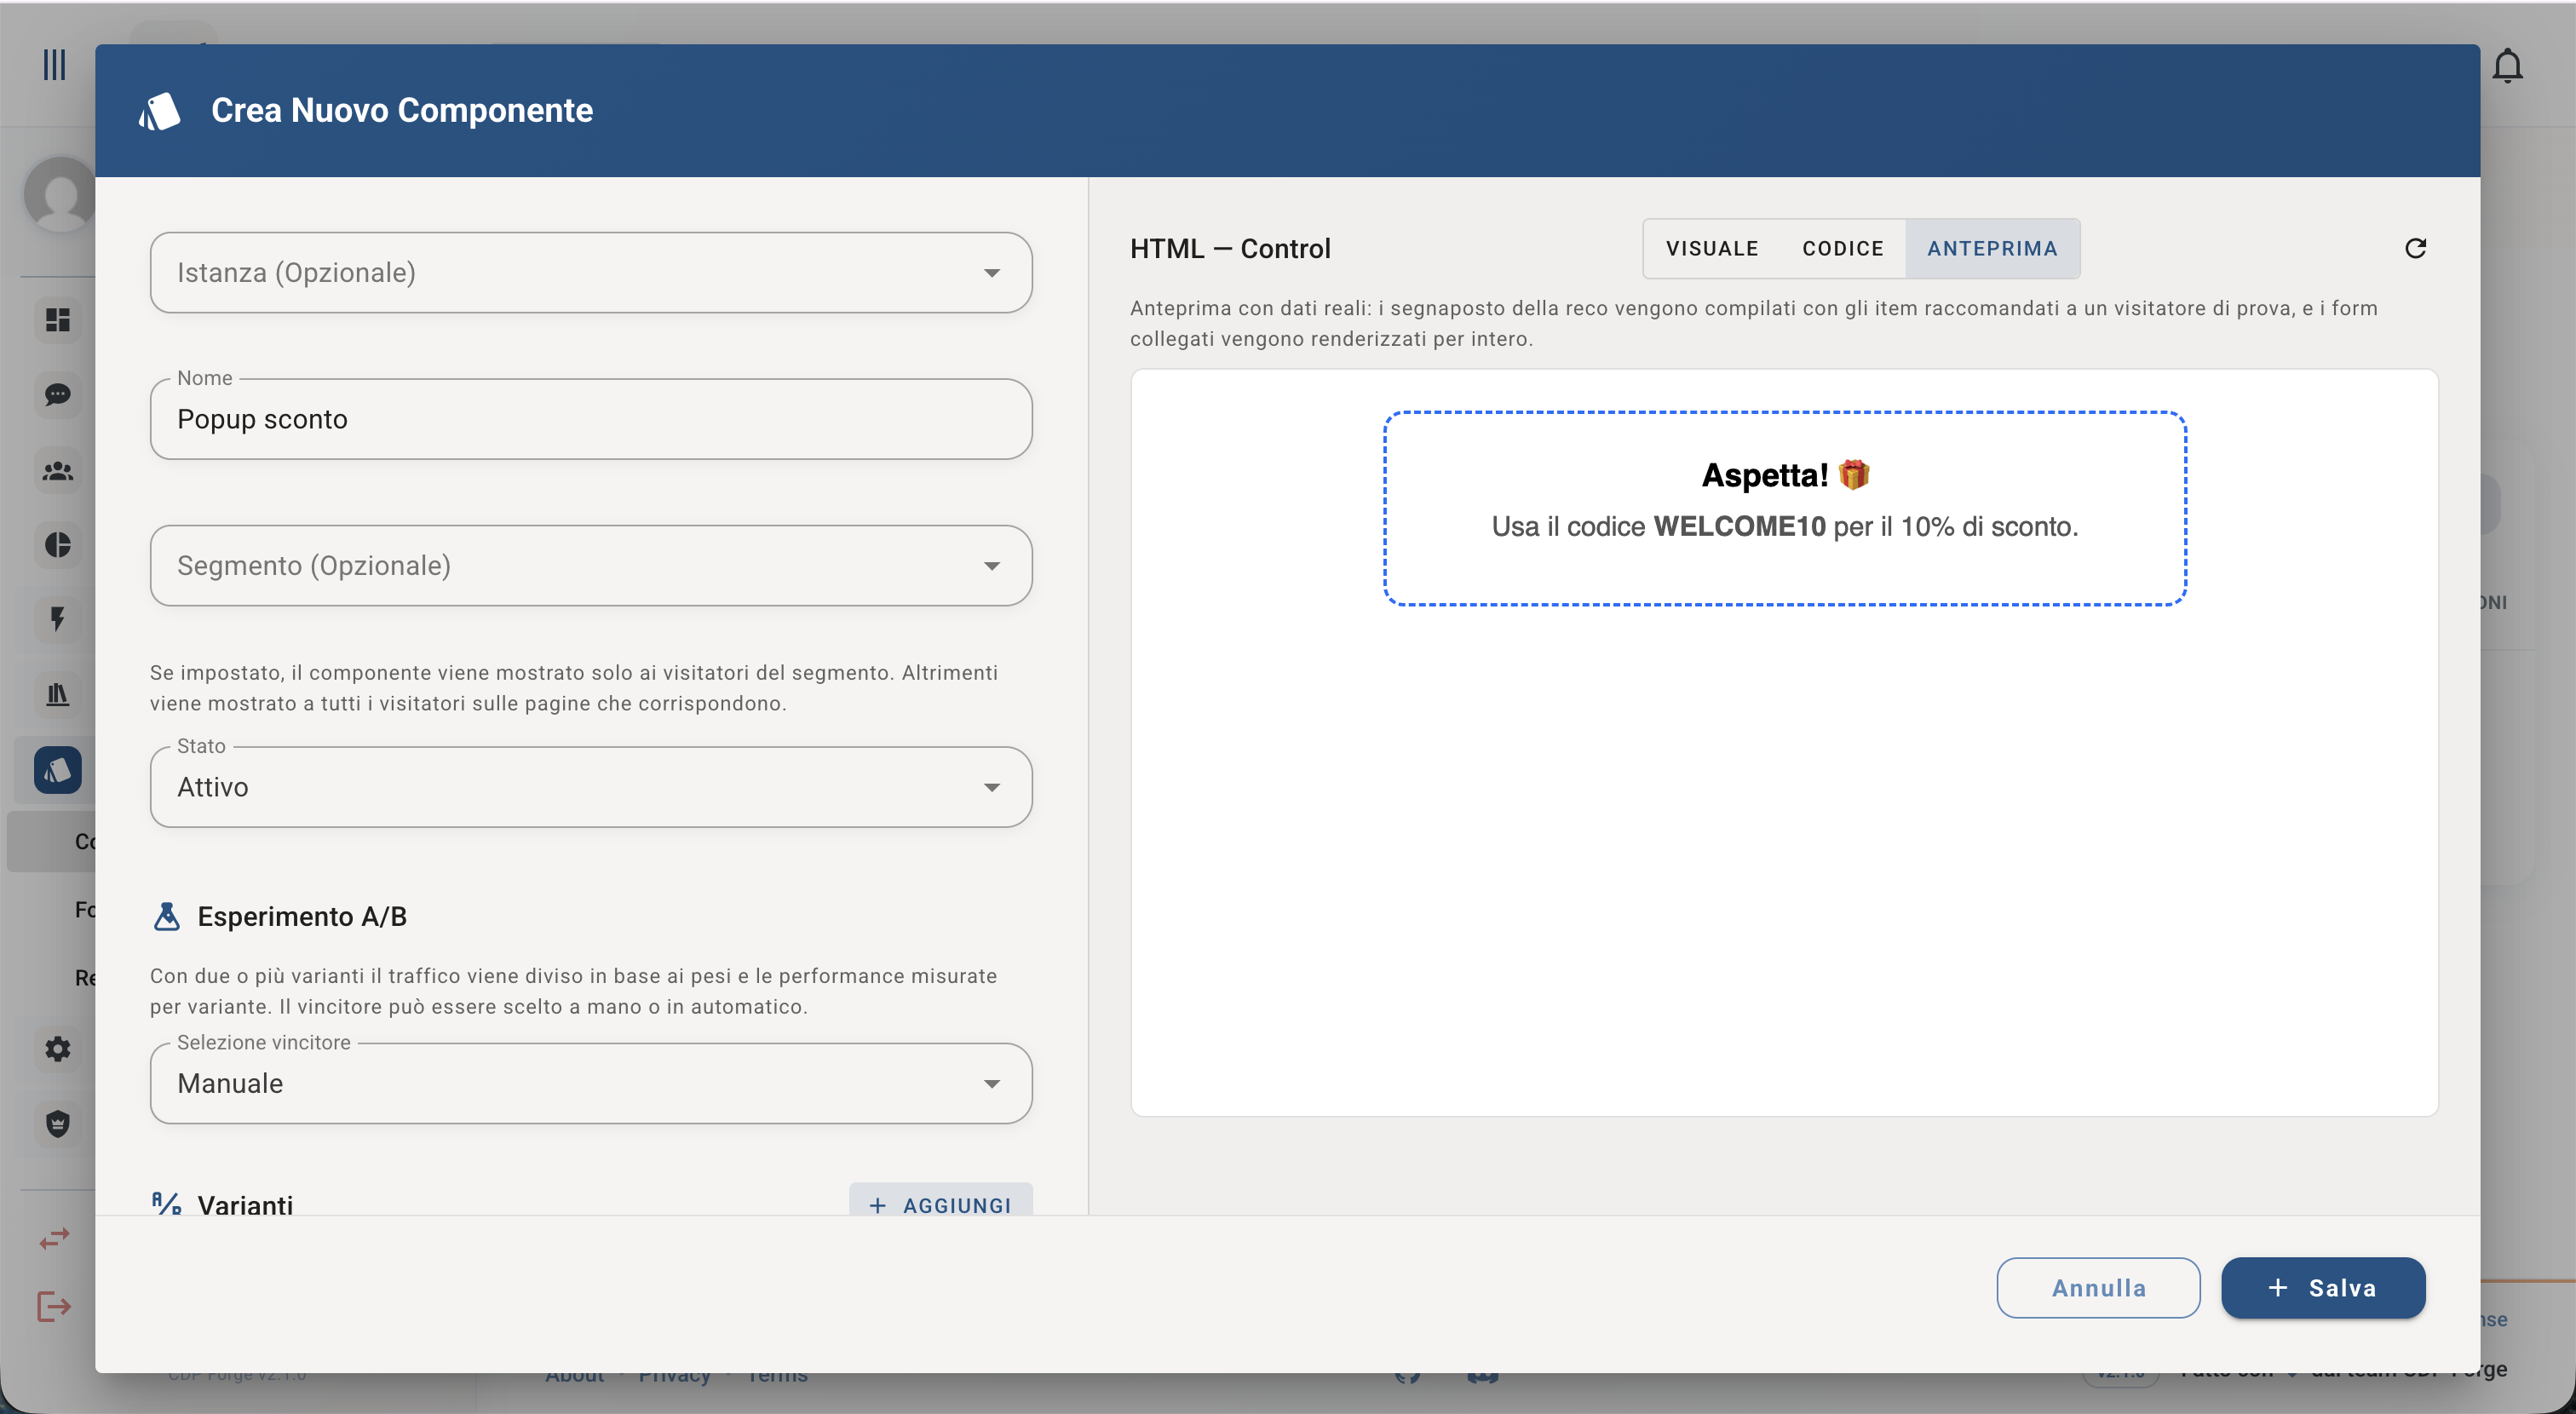2576x1414 pixels.
Task: Click the Esperimento A/B flask icon
Action: pos(167,916)
